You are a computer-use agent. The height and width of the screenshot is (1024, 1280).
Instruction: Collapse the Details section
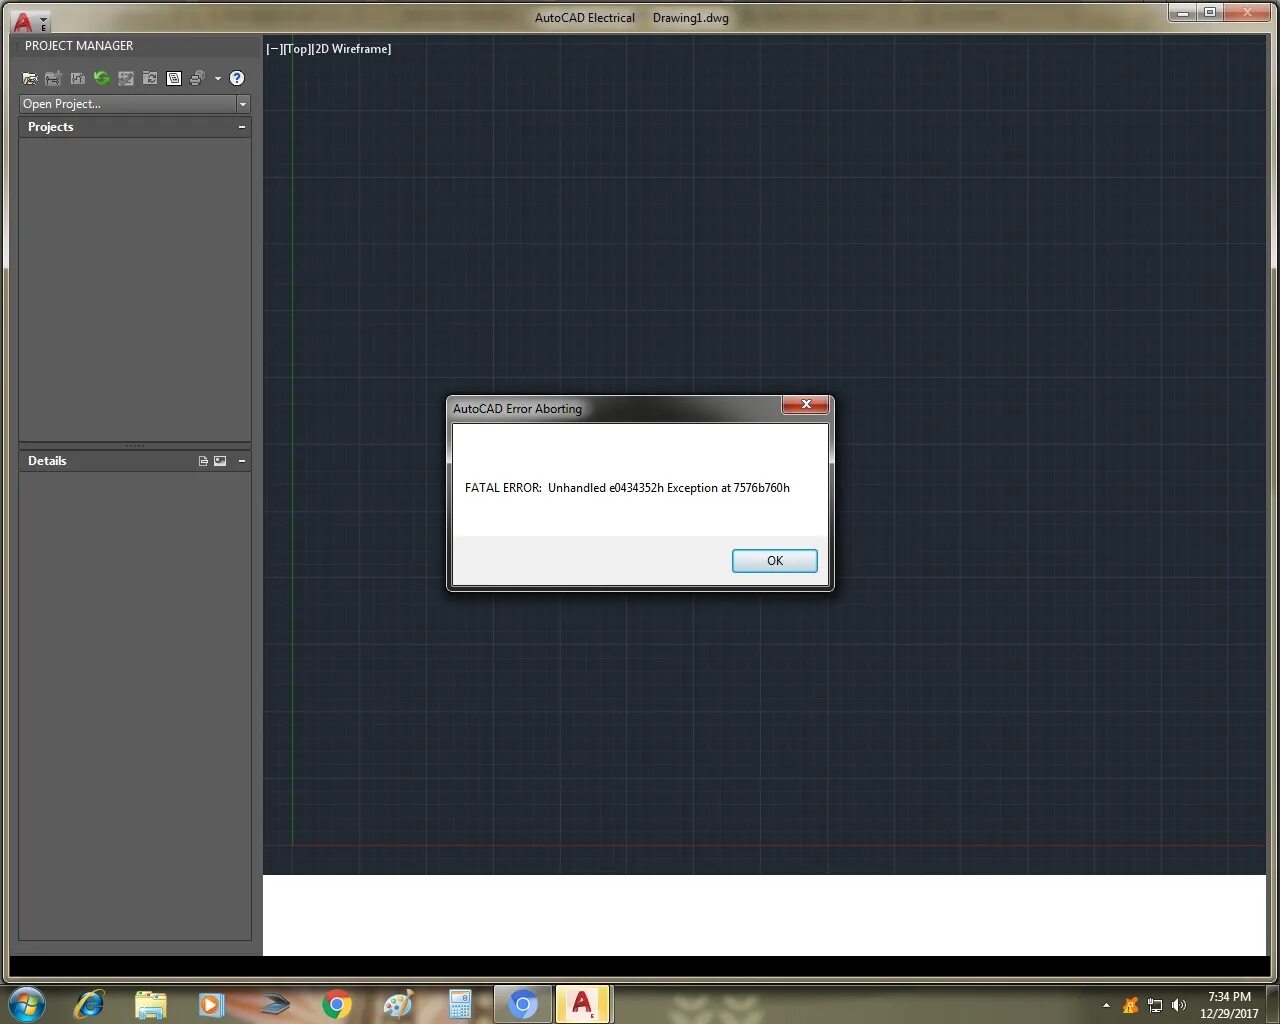242,461
